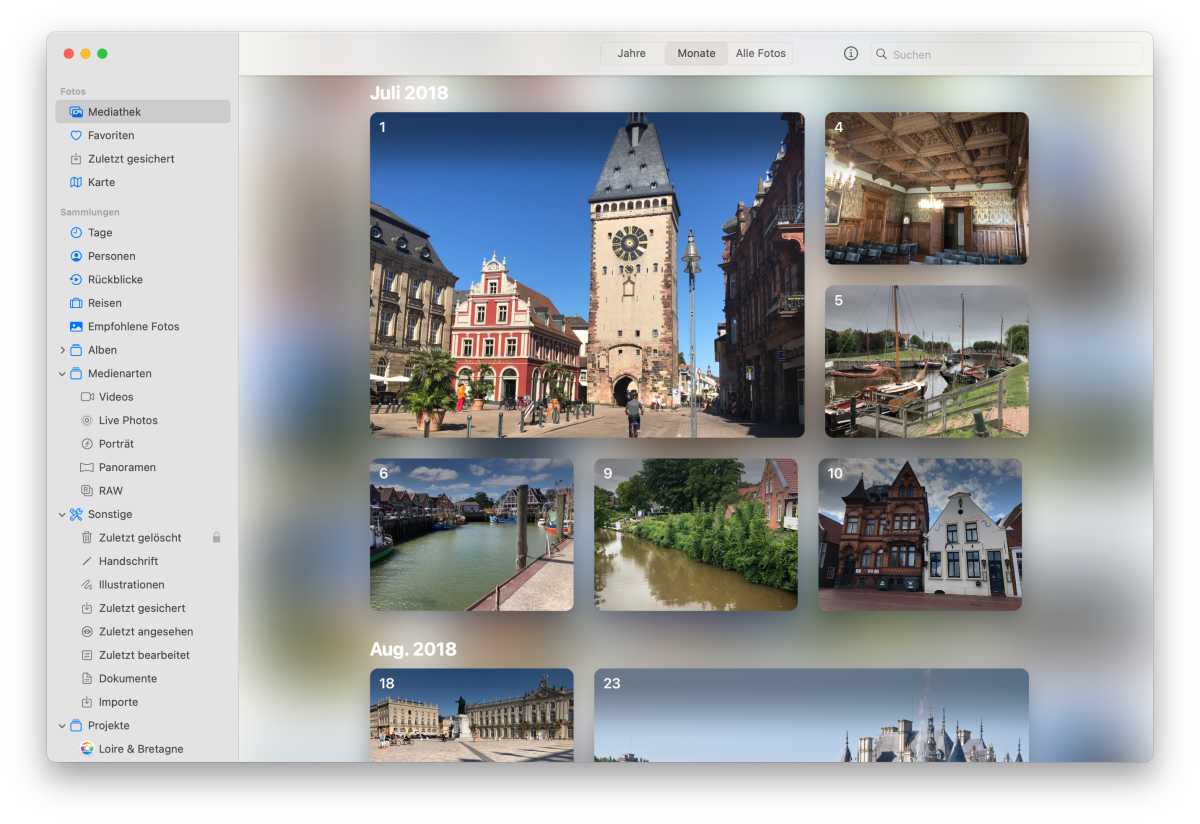This screenshot has width=1200, height=824.
Task: Select the Monate view tab
Action: tap(696, 53)
